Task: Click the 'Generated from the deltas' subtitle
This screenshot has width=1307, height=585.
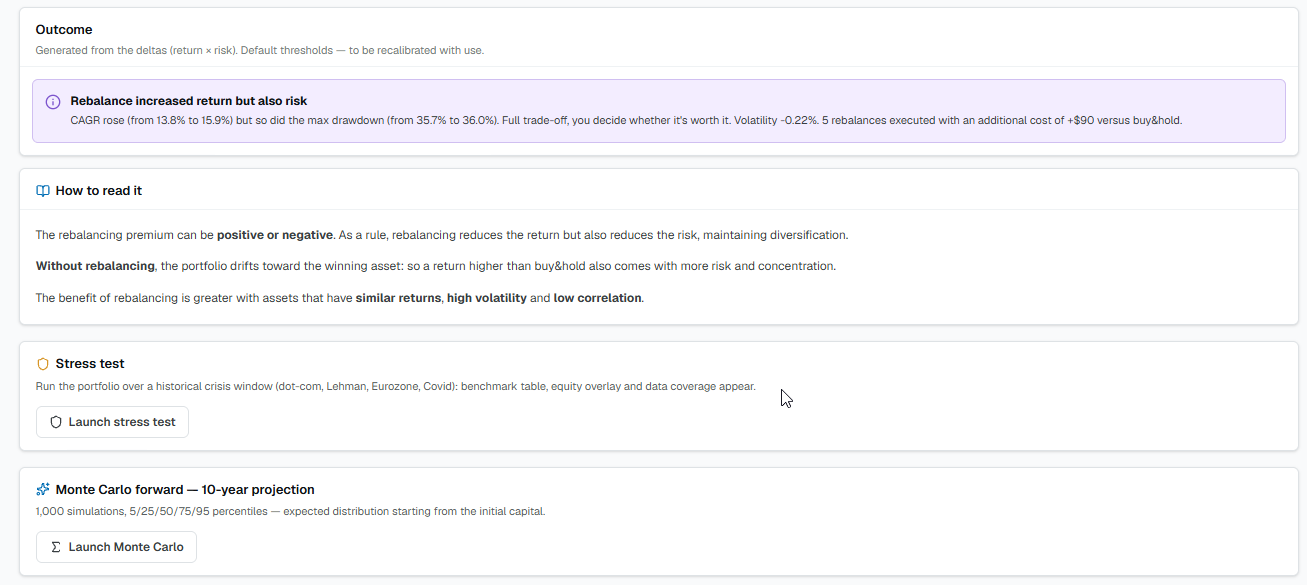Action: point(260,50)
